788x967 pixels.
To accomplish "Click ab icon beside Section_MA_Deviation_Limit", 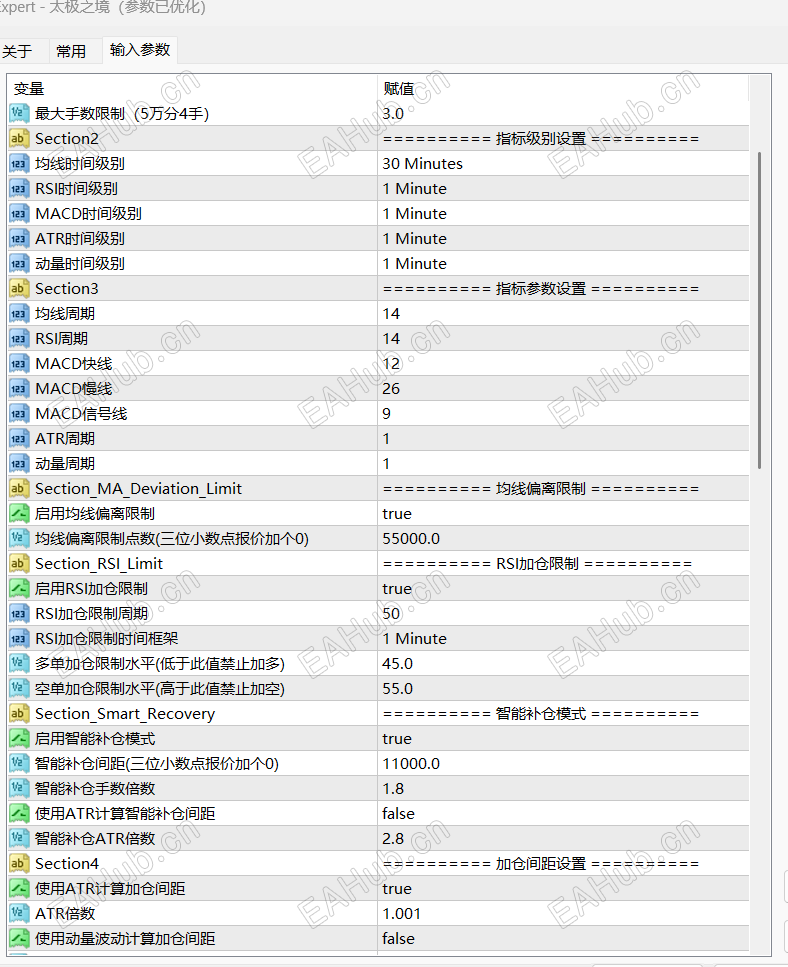I will tap(19, 488).
